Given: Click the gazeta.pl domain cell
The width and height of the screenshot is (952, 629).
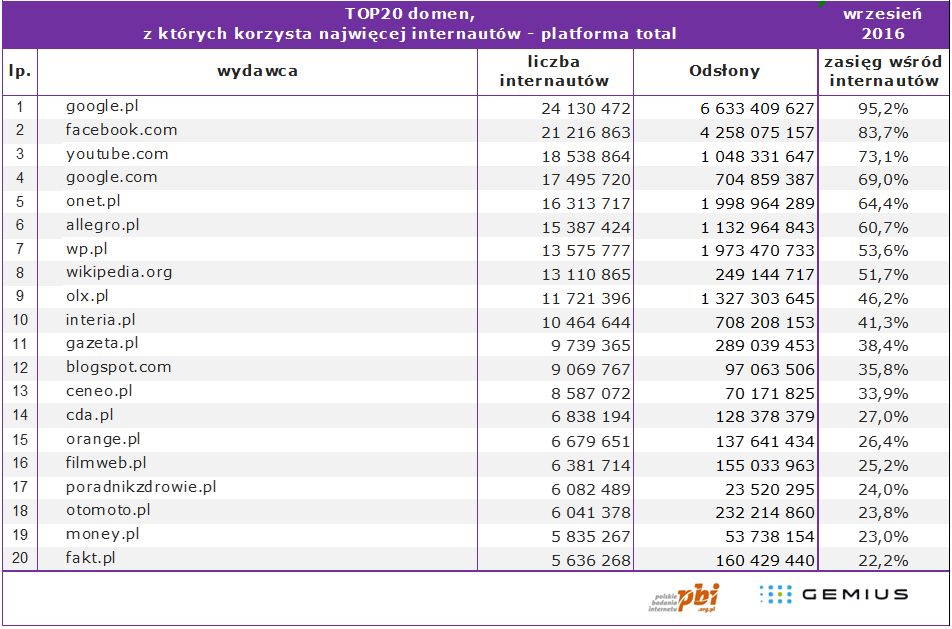Looking at the screenshot, I should [x=102, y=344].
